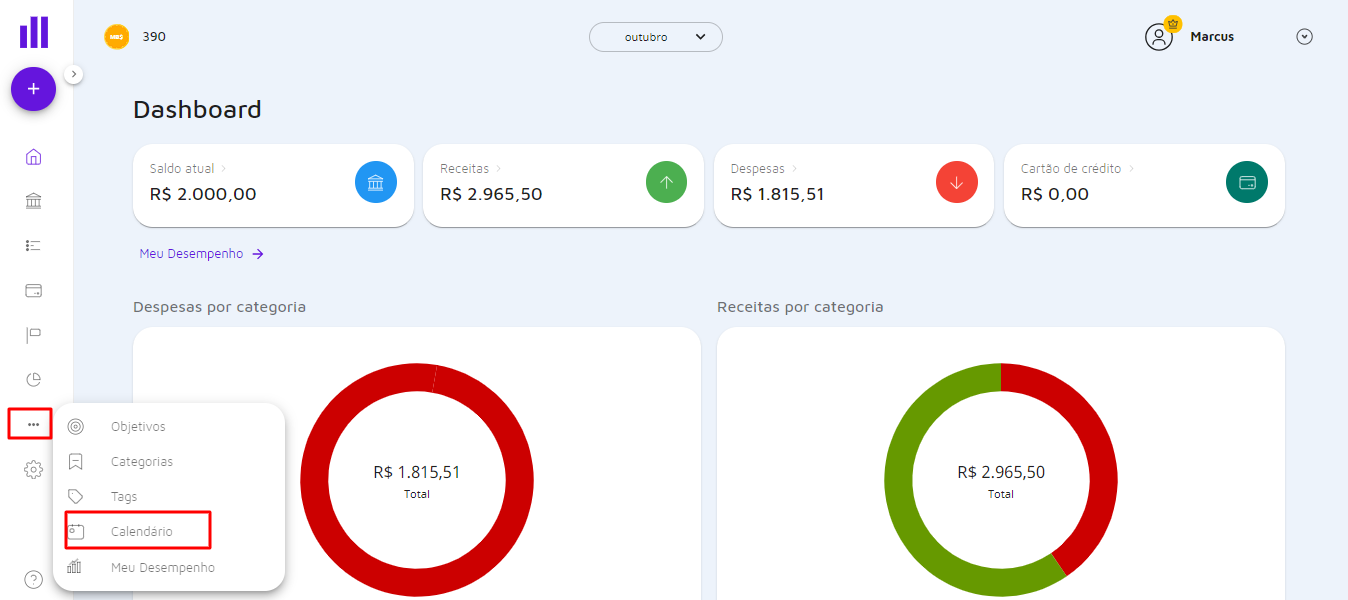Open the transactions list sidebar icon

tap(33, 245)
